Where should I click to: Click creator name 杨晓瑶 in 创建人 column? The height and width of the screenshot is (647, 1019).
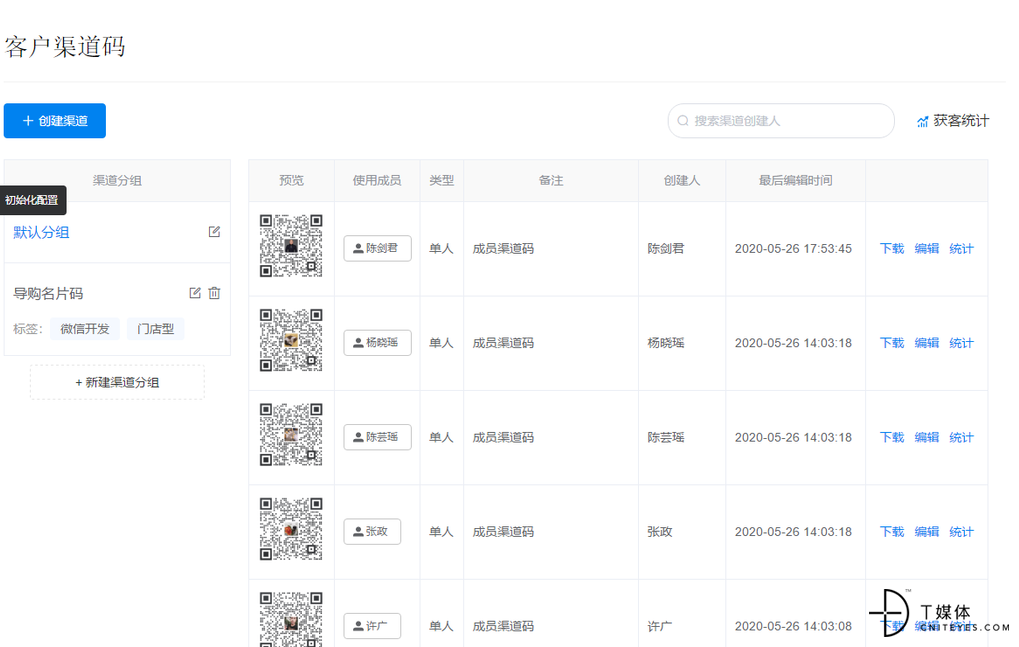[665, 343]
